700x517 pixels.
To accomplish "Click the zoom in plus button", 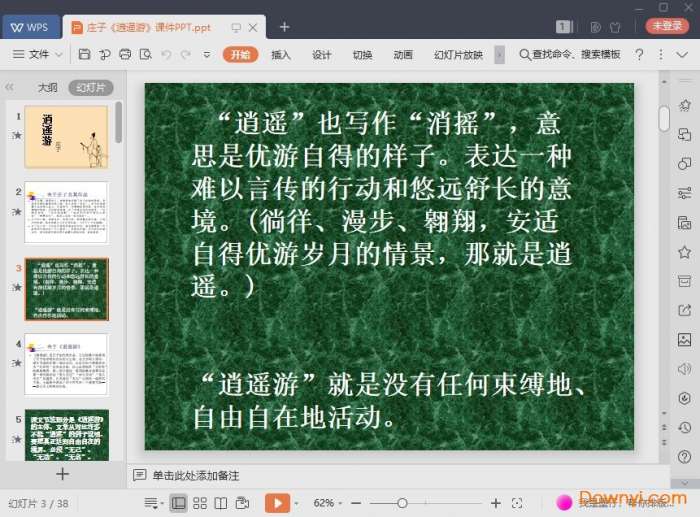I will click(x=496, y=503).
